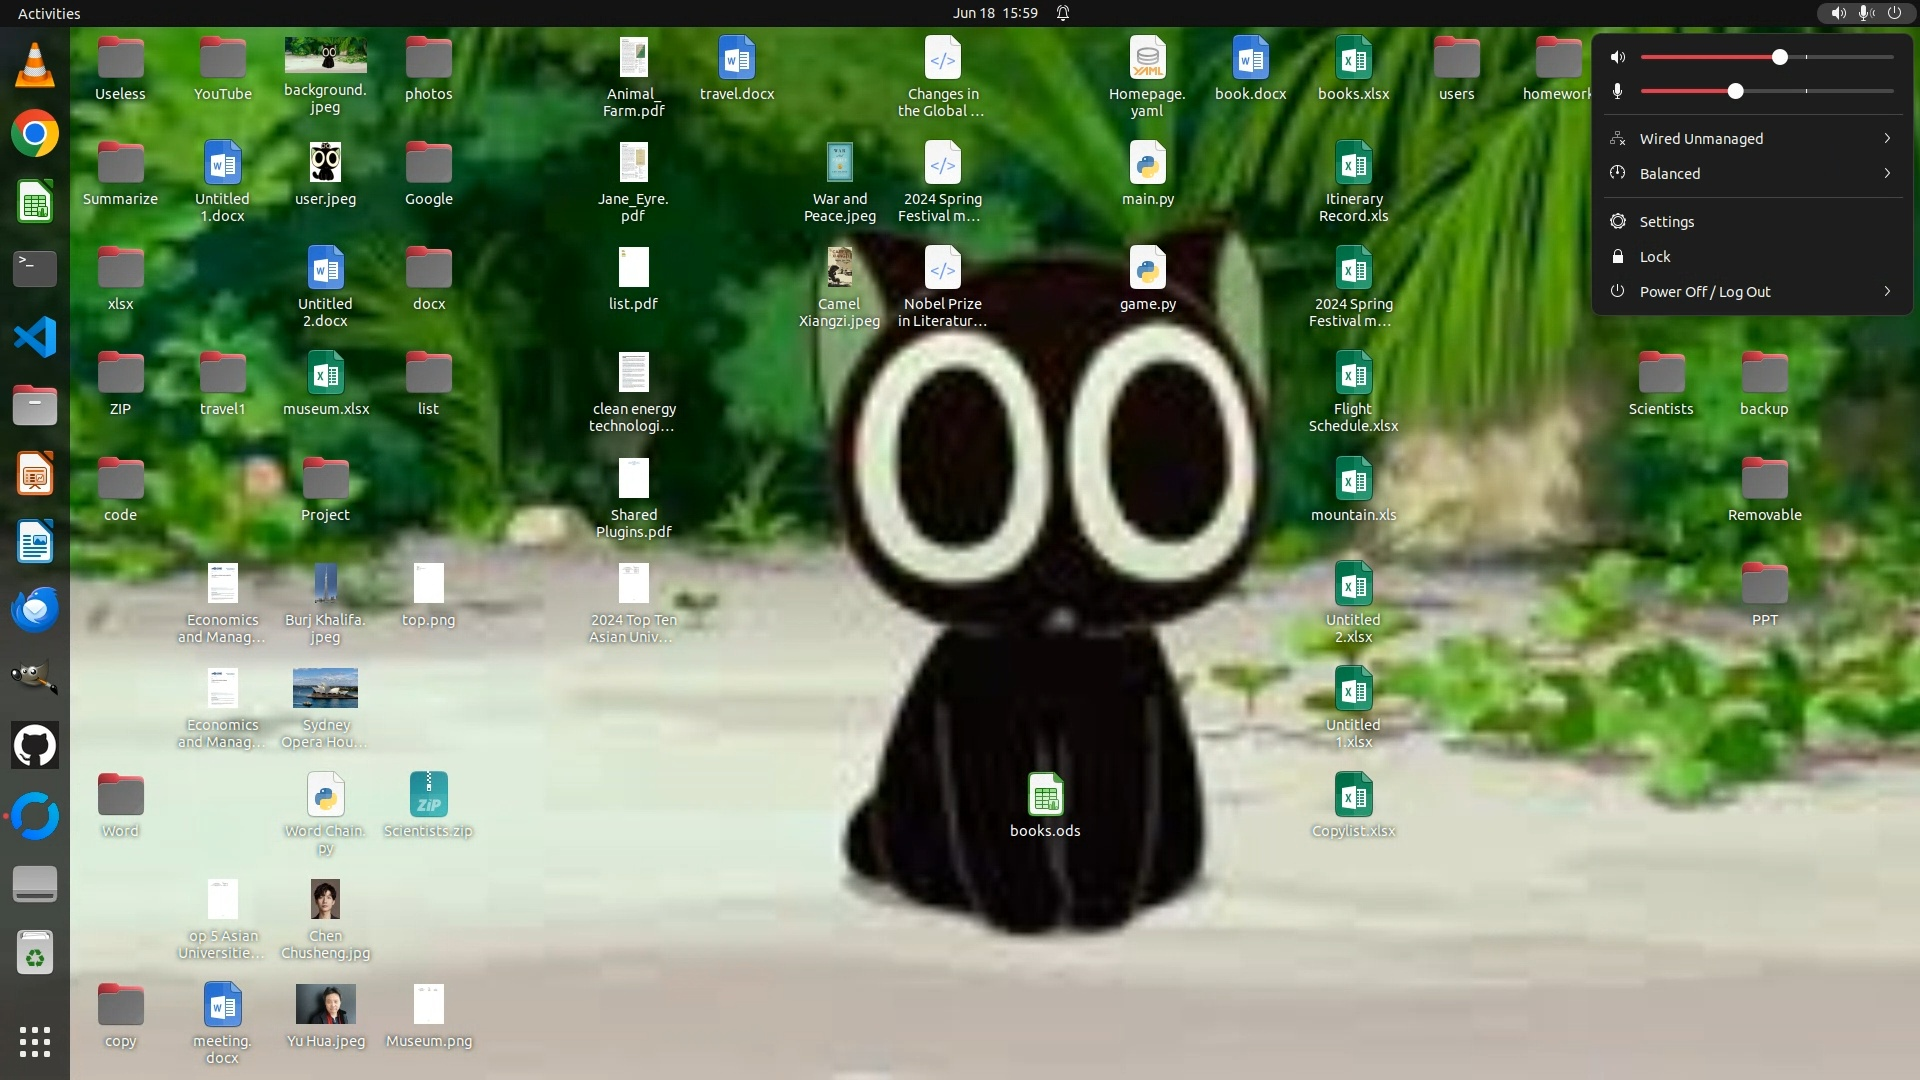Click the Show Applications grid icon
Image resolution: width=1920 pixels, height=1080 pixels.
[34, 1042]
